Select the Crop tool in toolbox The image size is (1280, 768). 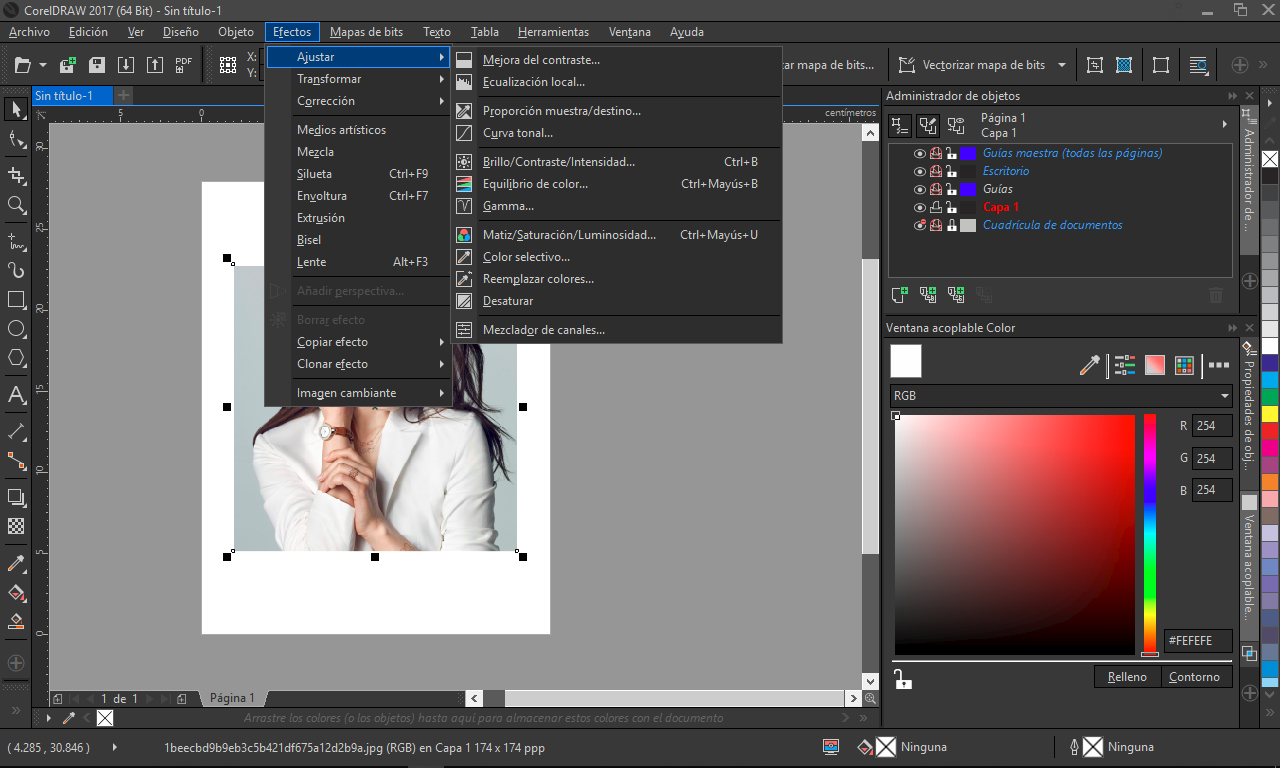pyautogui.click(x=16, y=175)
